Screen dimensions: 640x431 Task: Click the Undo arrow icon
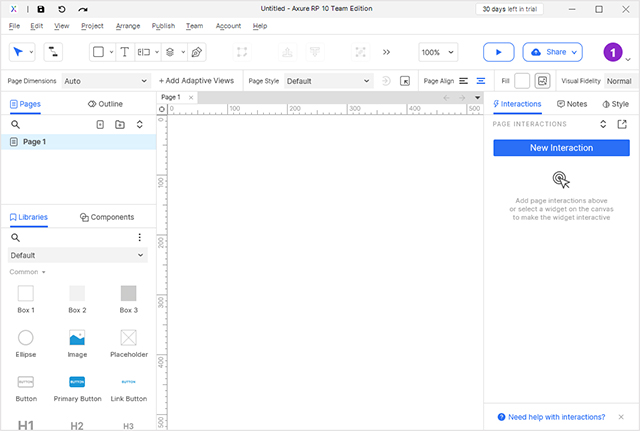(x=62, y=9)
